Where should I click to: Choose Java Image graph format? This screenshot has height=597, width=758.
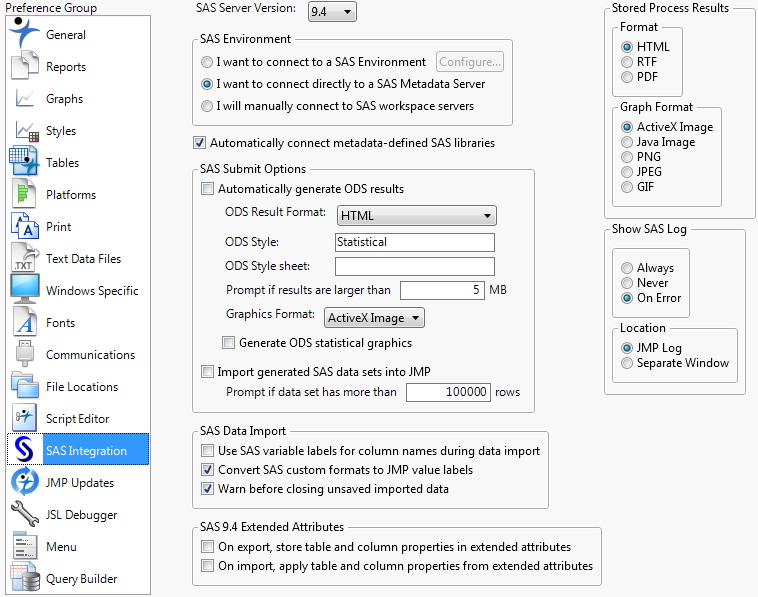[627, 142]
